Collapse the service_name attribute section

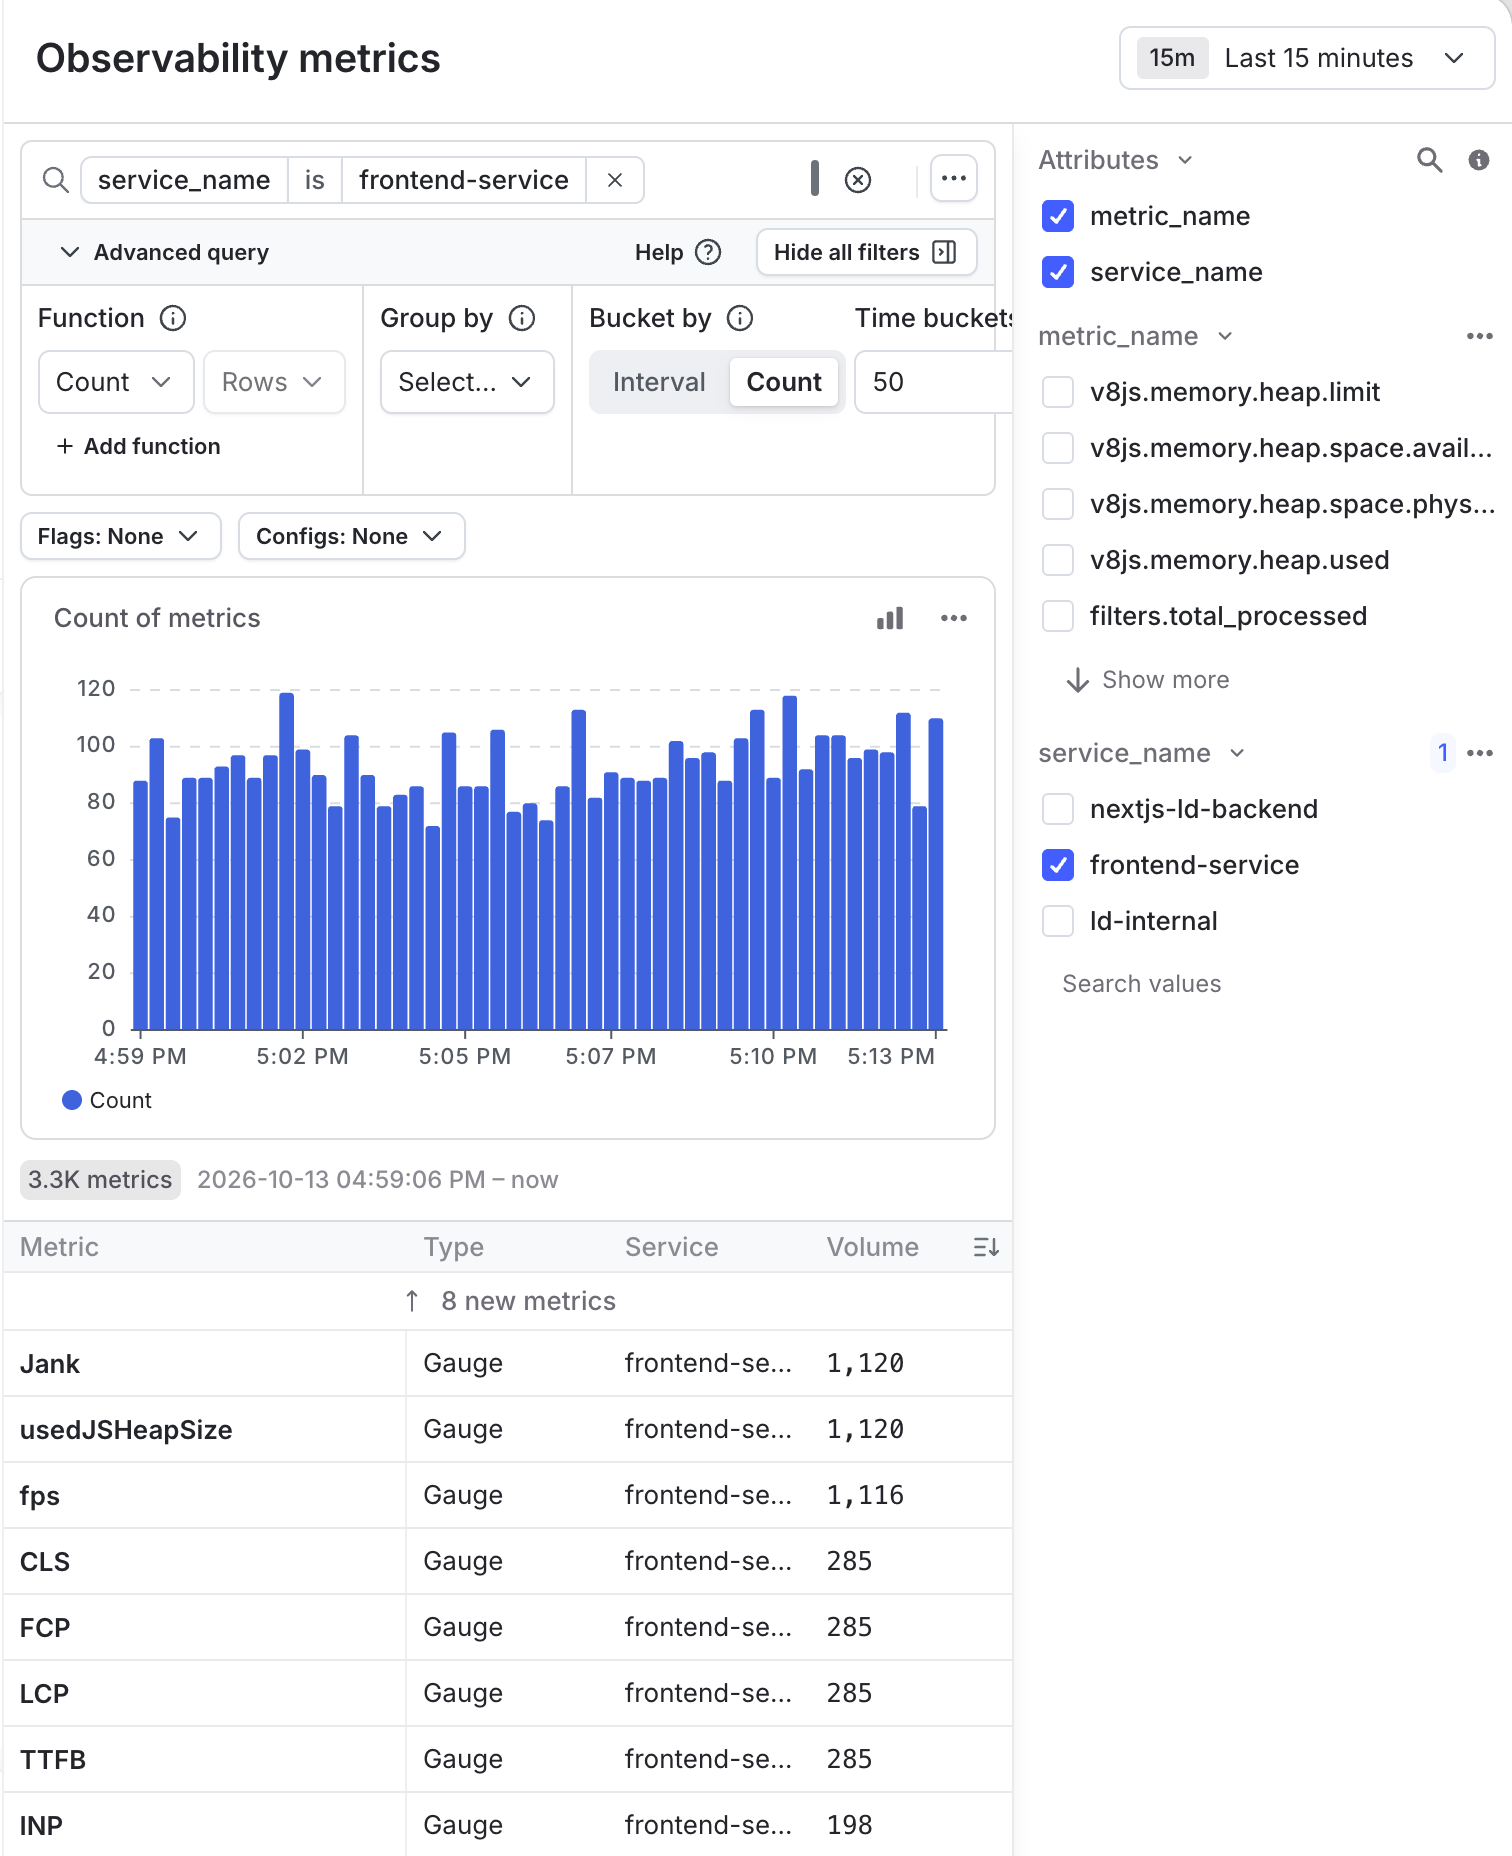(1142, 753)
